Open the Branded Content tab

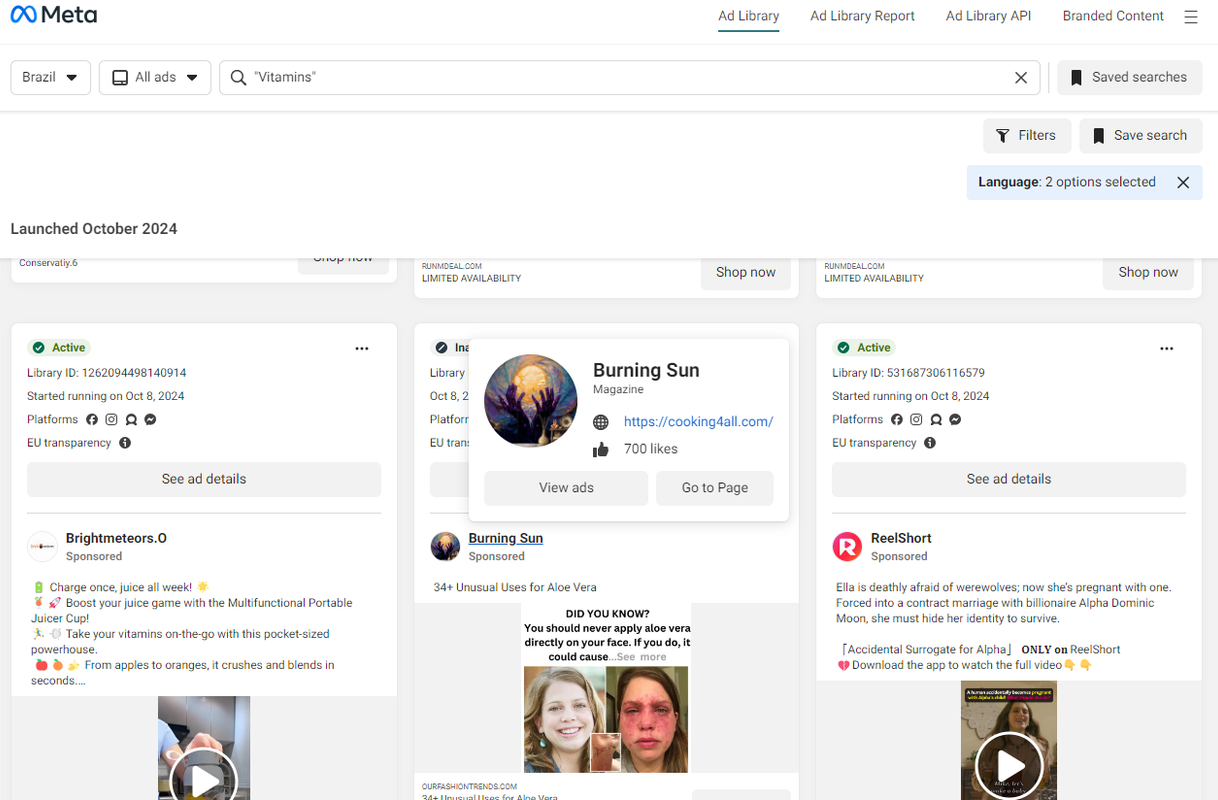pyautogui.click(x=1113, y=16)
